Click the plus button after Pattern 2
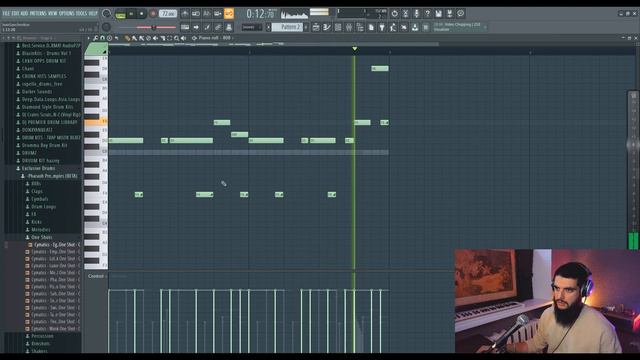The height and width of the screenshot is (360, 640). [306, 27]
